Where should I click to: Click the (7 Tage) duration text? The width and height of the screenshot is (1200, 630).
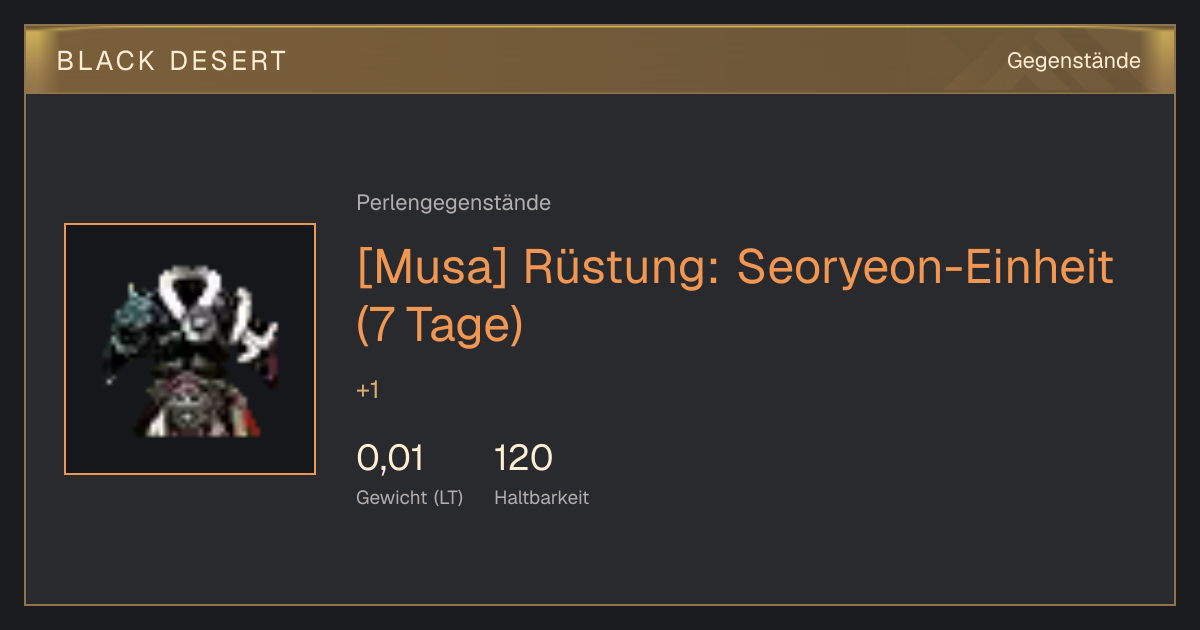point(440,326)
